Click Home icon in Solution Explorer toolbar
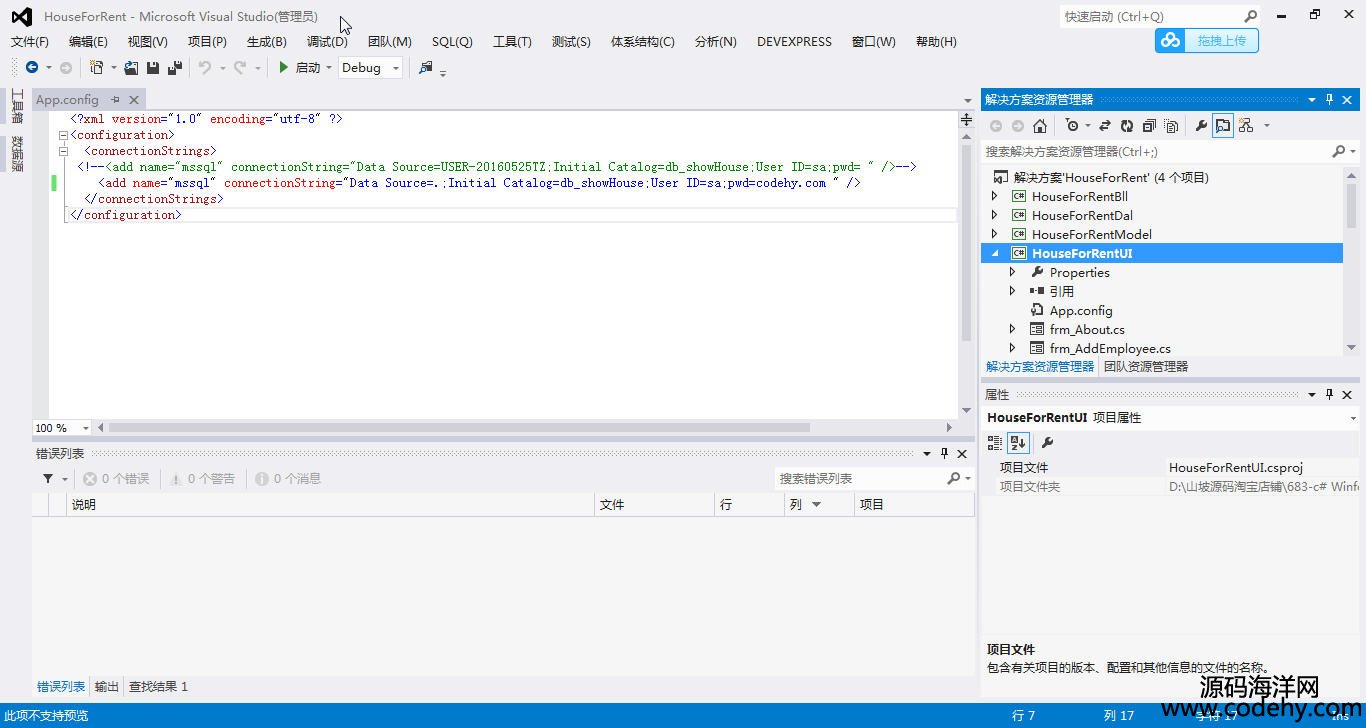The height and width of the screenshot is (728, 1366). (x=1040, y=126)
